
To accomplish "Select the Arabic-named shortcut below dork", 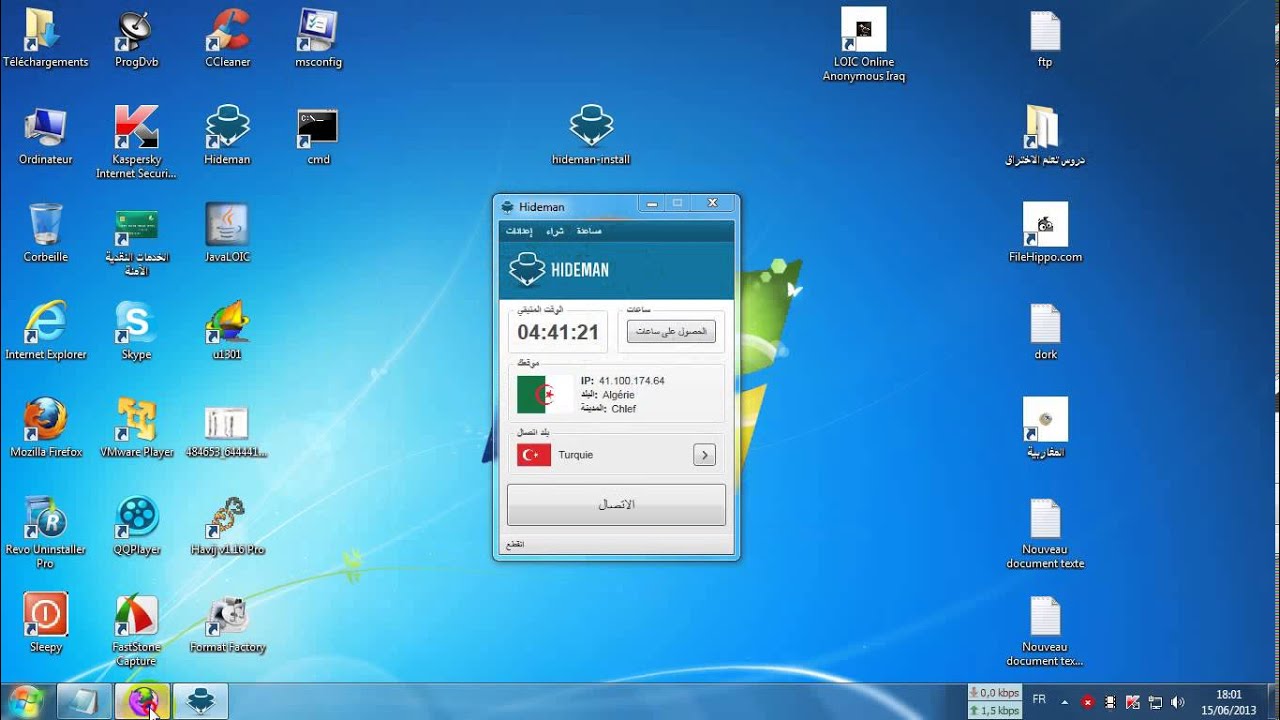I will [x=1045, y=428].
